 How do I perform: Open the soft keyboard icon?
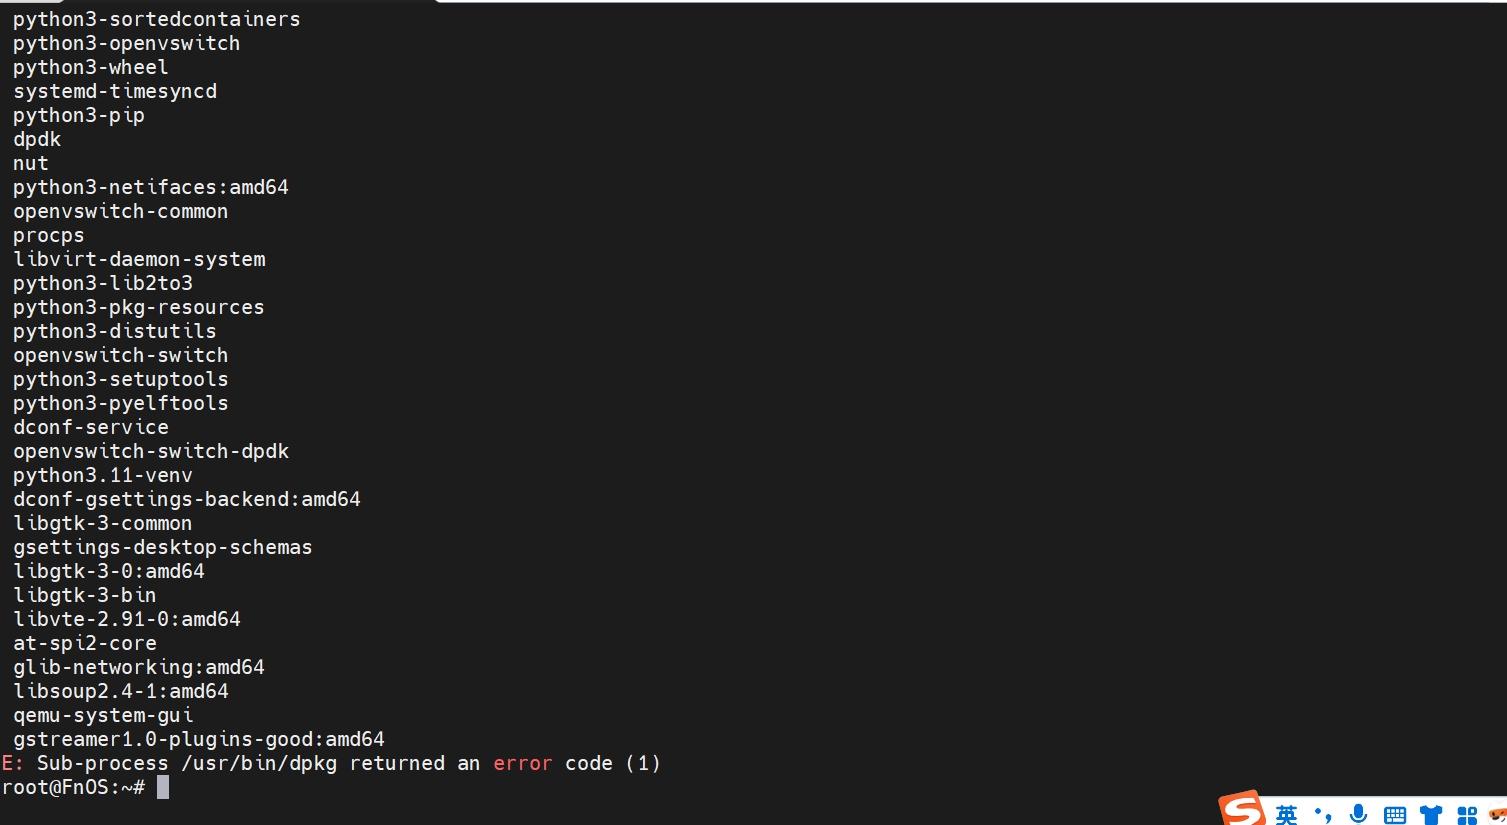(x=1395, y=815)
